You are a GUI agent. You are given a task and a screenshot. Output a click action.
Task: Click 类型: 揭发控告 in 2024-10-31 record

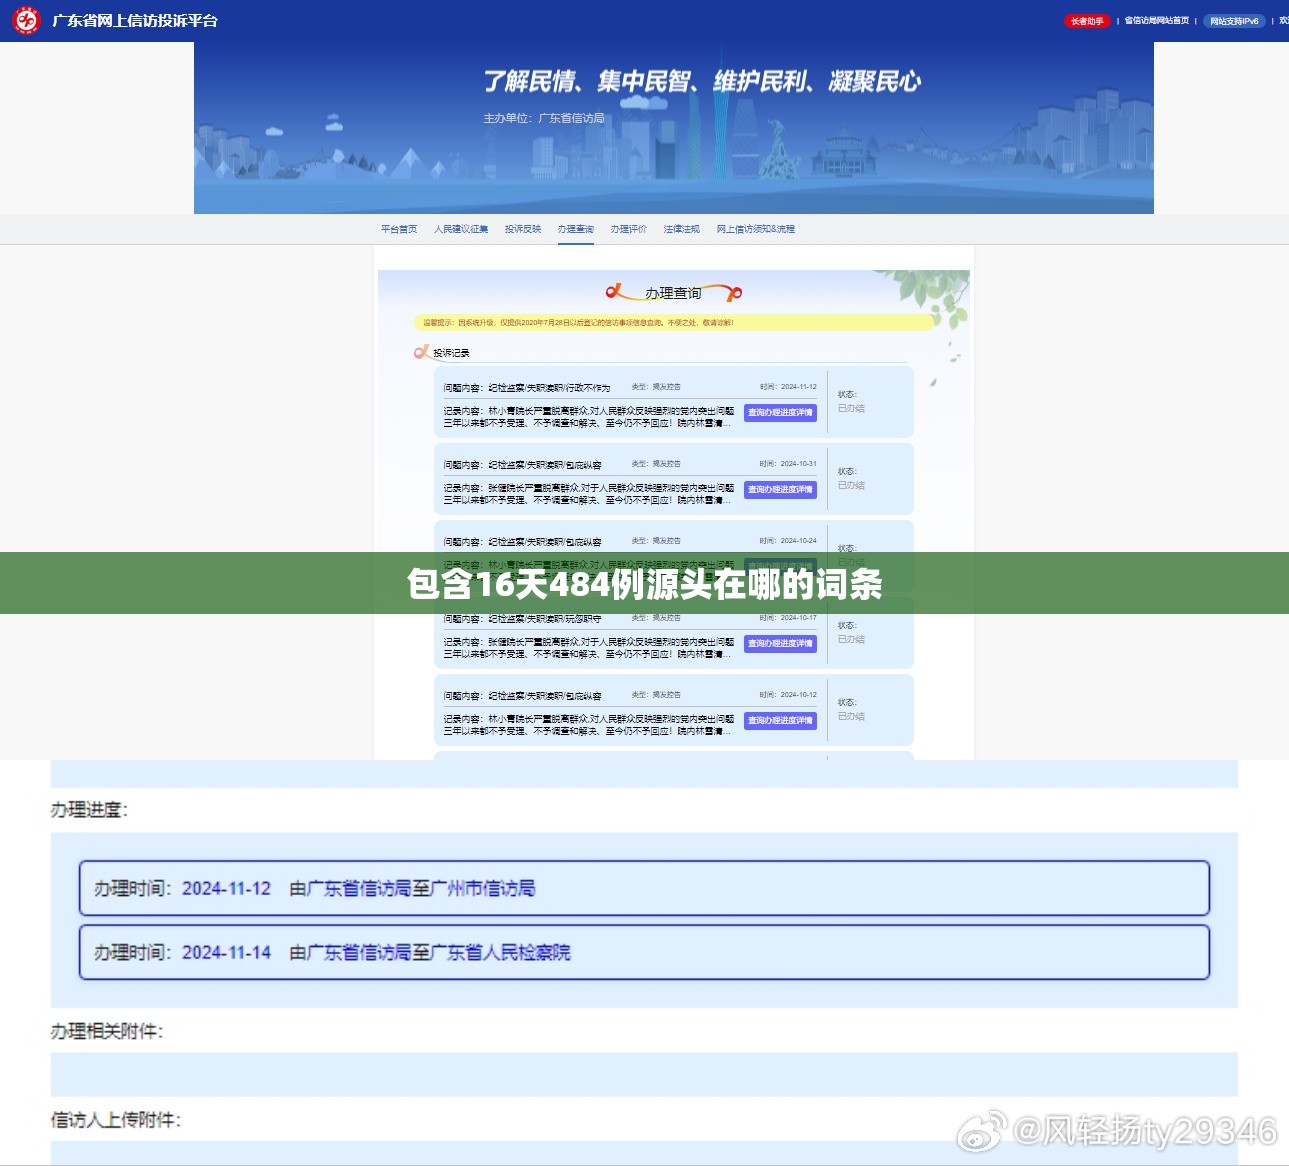tap(656, 464)
